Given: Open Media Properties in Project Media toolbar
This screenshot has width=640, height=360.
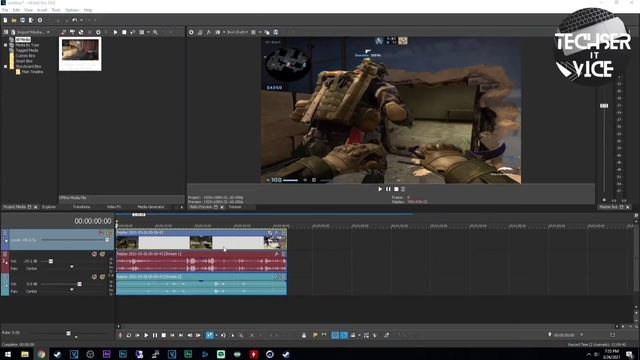Looking at the screenshot, I should click(98, 32).
